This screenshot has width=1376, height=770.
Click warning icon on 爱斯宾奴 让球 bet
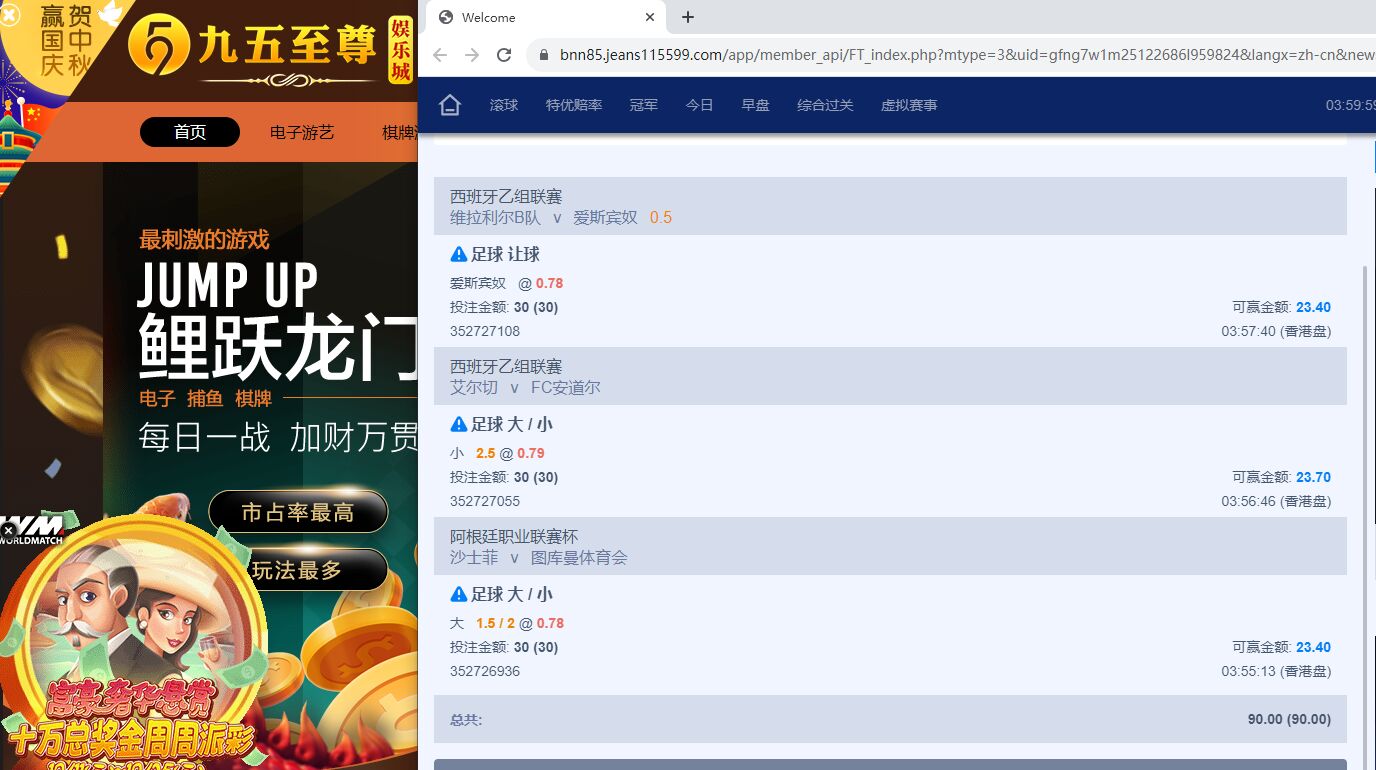point(459,254)
